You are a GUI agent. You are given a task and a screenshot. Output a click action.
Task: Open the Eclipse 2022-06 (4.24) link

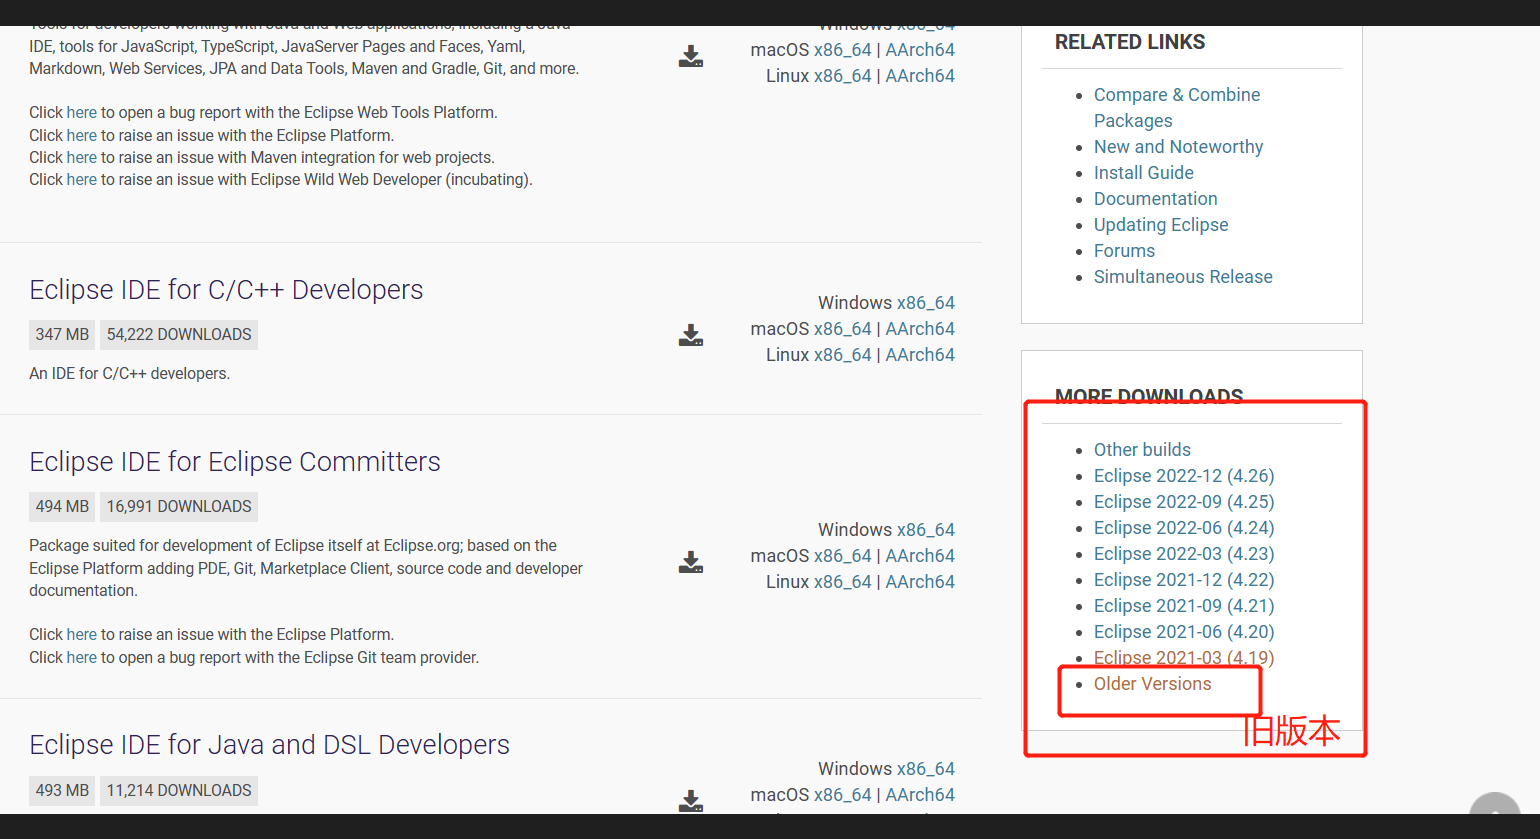tap(1184, 528)
